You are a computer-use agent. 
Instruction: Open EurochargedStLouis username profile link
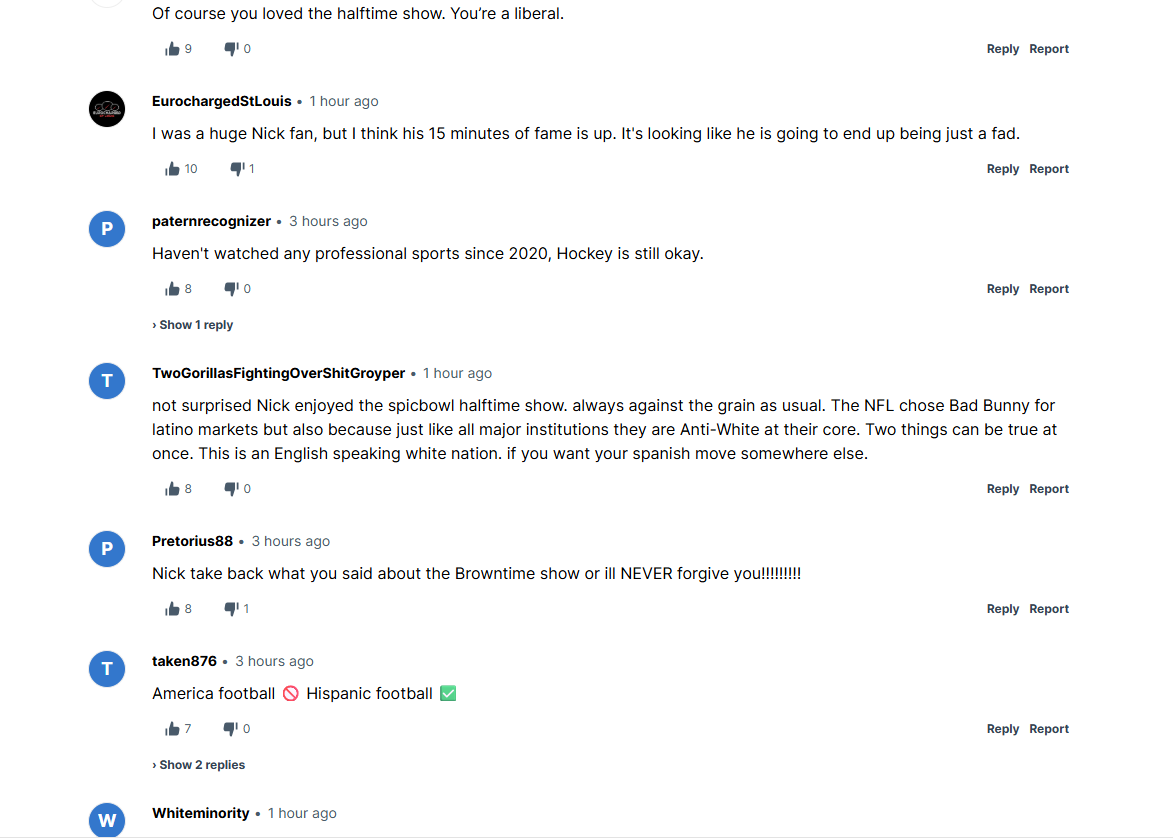222,101
